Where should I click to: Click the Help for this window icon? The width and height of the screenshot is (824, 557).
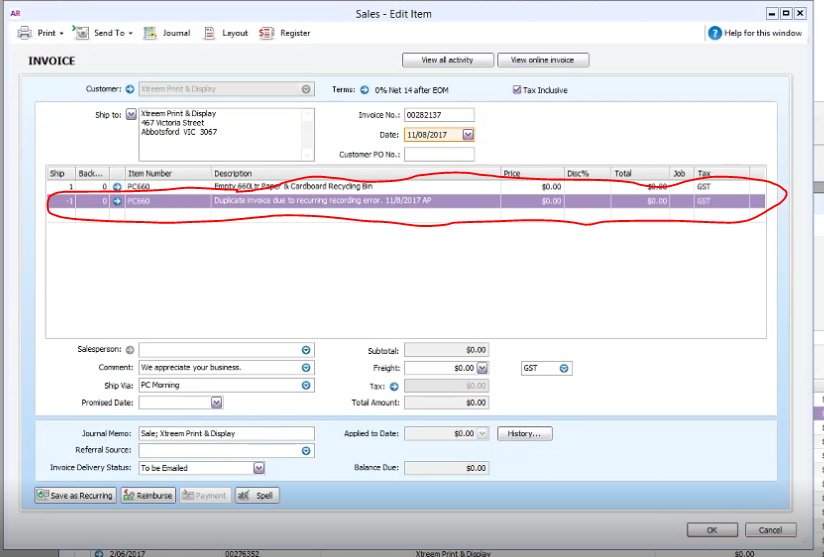[x=715, y=33]
